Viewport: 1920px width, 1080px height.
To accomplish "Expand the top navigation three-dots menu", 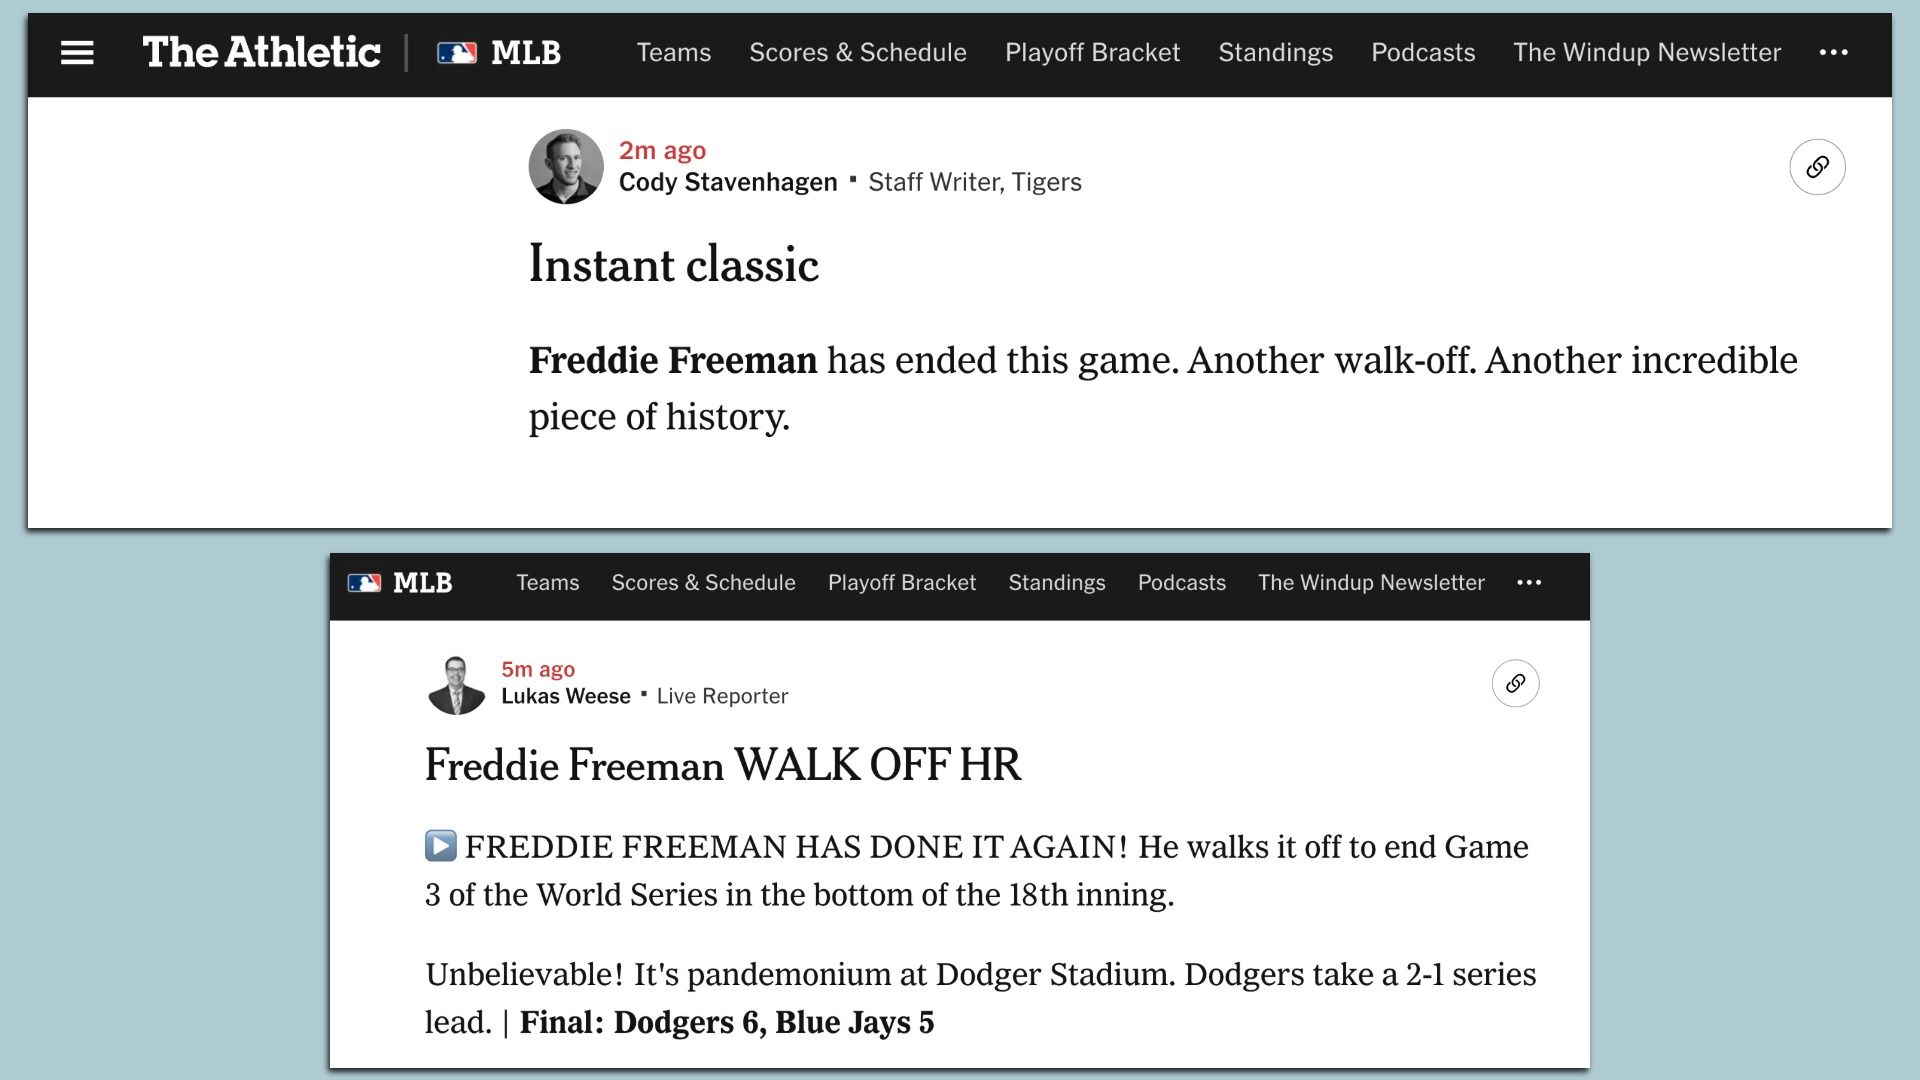I will point(1833,53).
